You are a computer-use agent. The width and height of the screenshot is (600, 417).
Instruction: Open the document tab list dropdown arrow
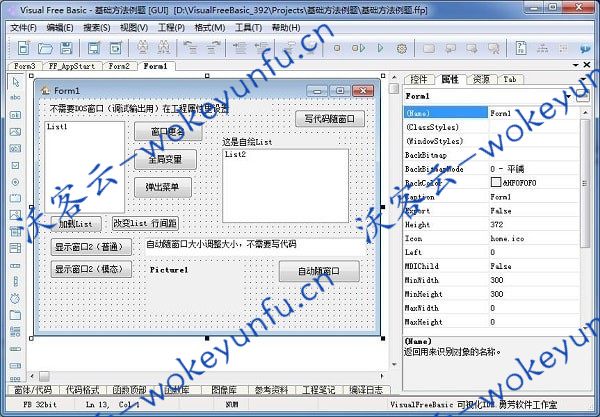(x=576, y=65)
